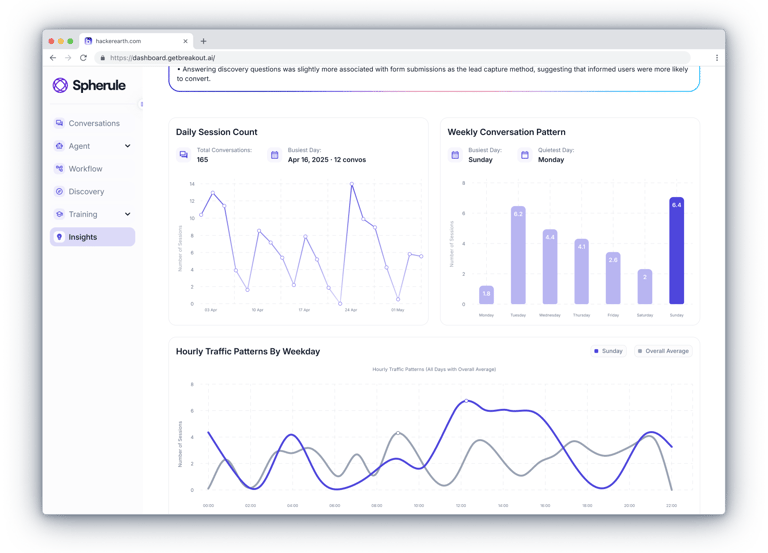This screenshot has width=768, height=553.
Task: Close the hackerearth.com tab
Action: 185,41
